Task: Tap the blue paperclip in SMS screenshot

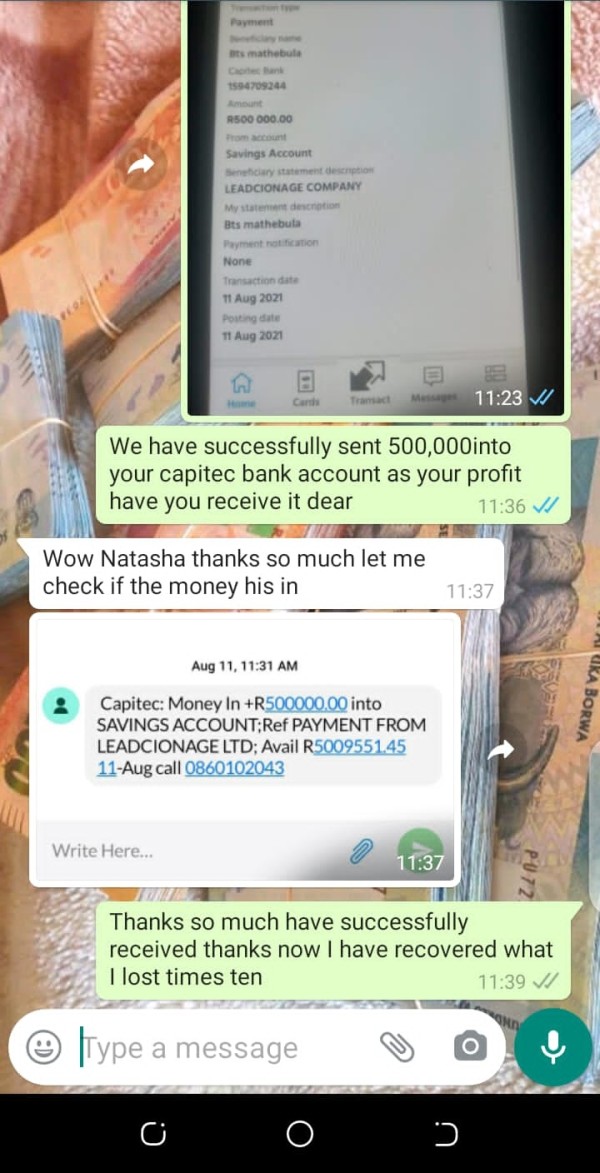Action: pyautogui.click(x=362, y=851)
